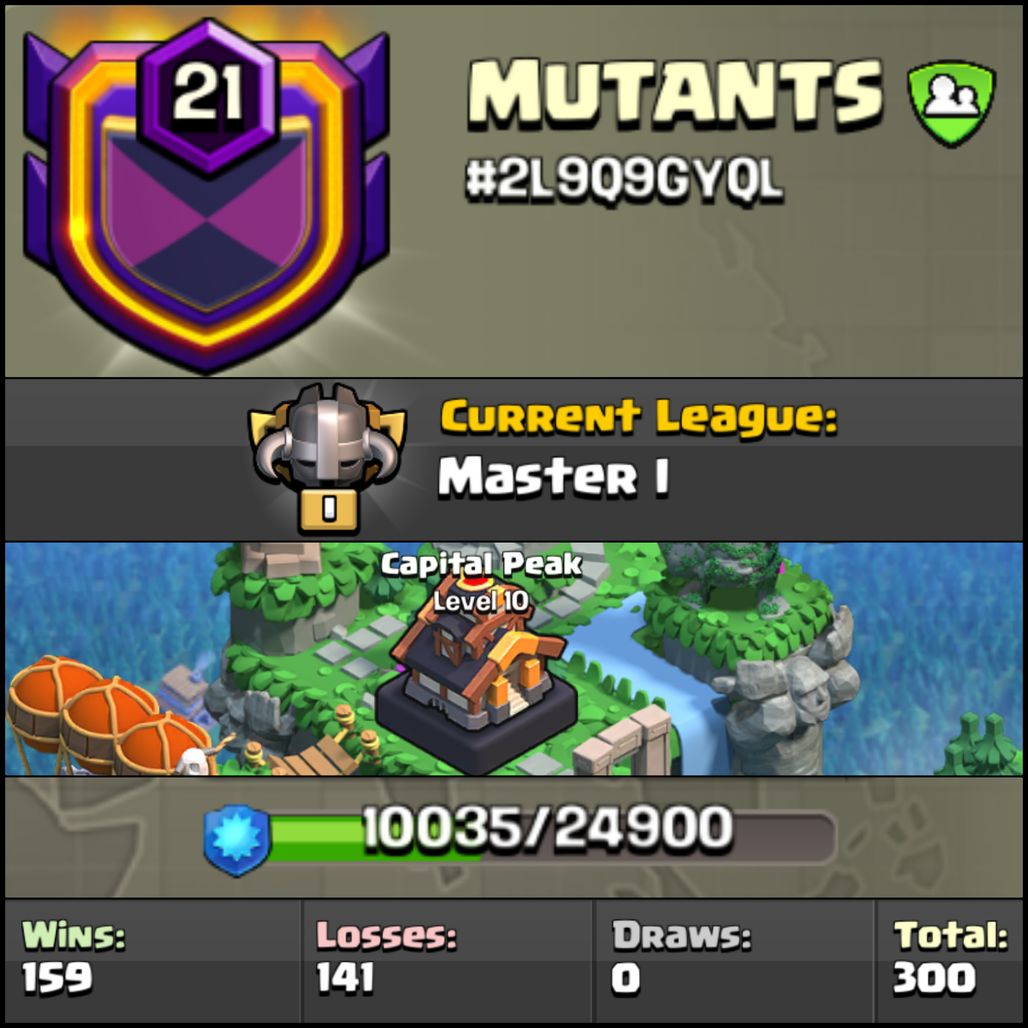This screenshot has height=1028, width=1028.
Task: Click the green friends shield icon
Action: pos(951,103)
